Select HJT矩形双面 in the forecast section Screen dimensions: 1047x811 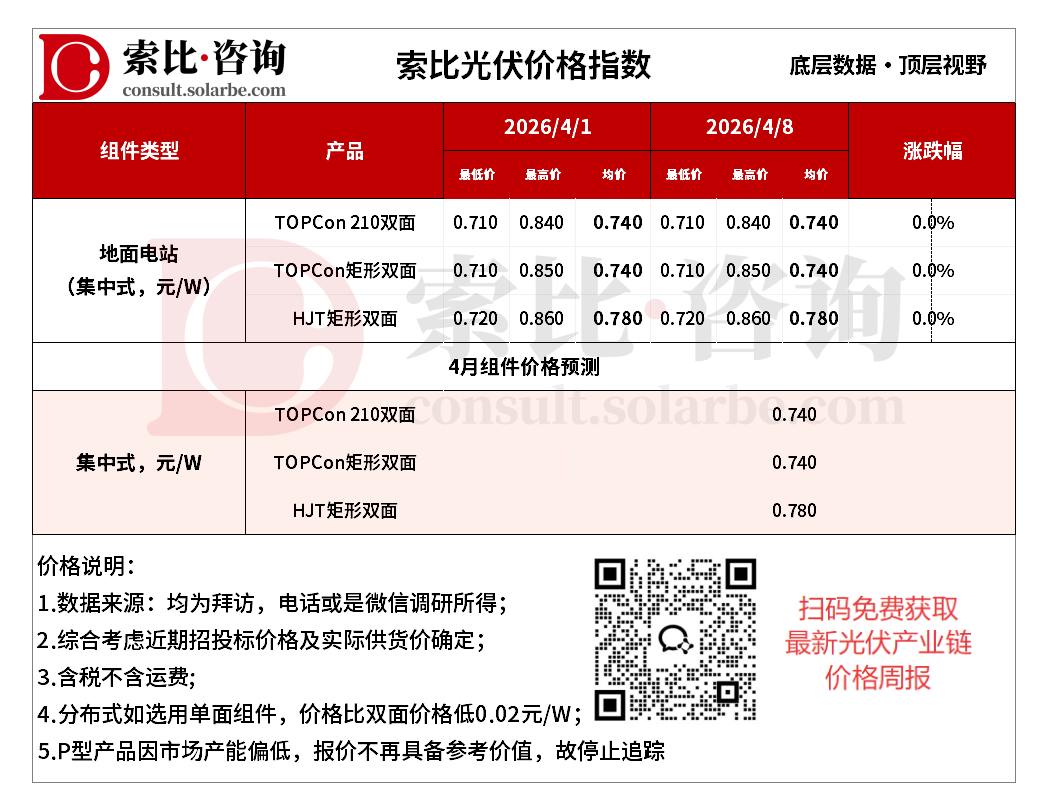[x=345, y=511]
